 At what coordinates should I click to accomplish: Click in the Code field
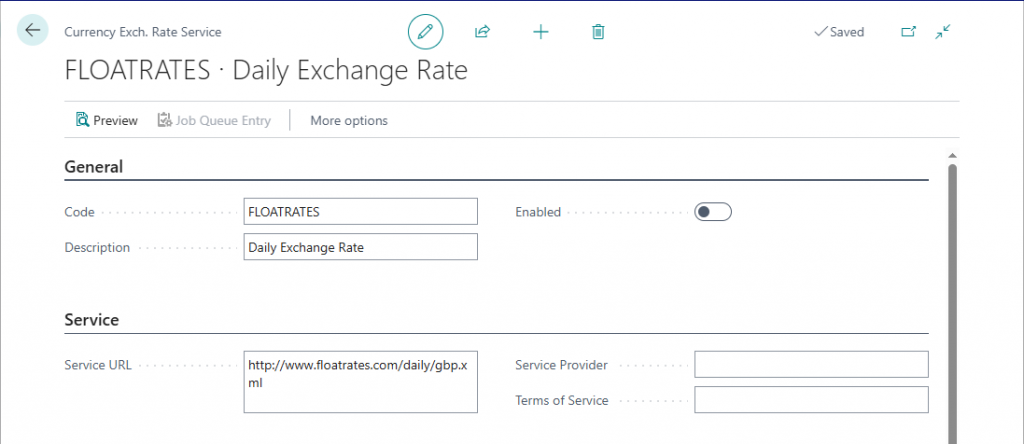click(x=360, y=211)
